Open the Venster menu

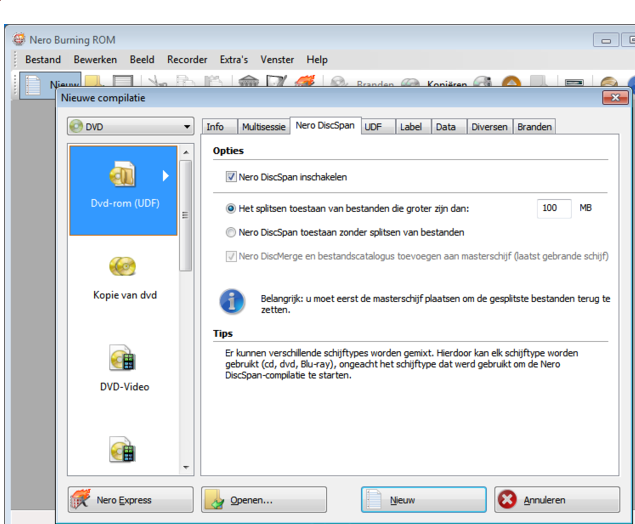click(x=277, y=60)
